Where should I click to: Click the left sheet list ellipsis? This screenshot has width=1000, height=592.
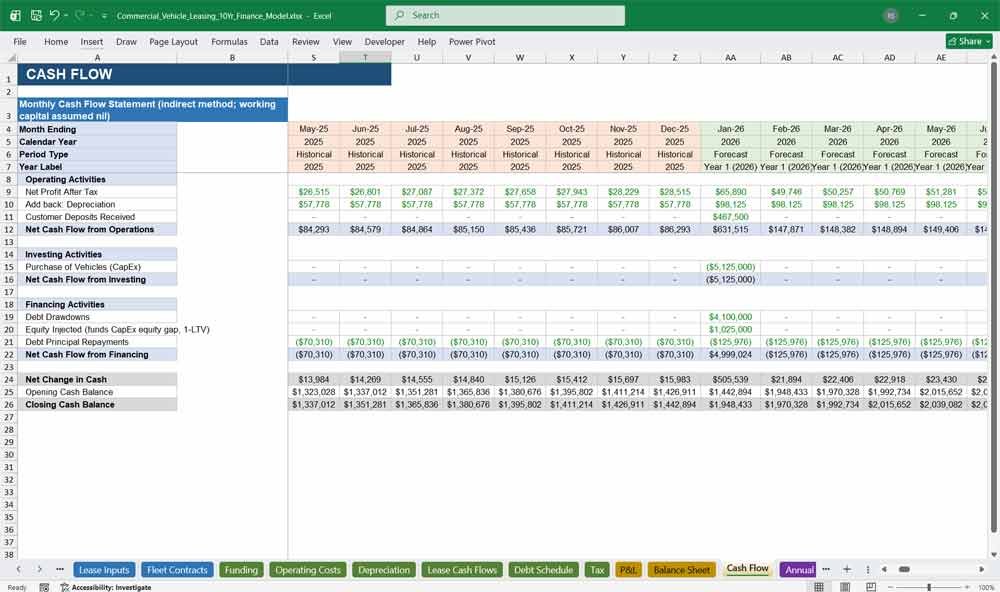(60, 569)
